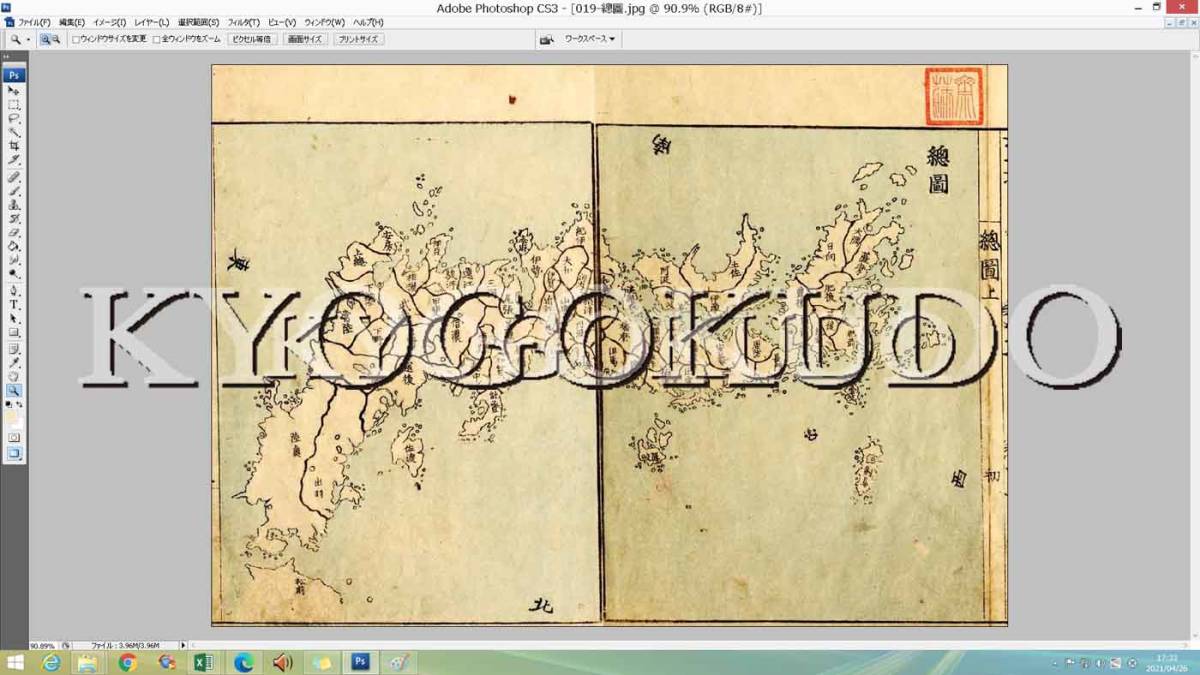The height and width of the screenshot is (675, 1200).
Task: Open the ファイル(F) menu
Action: click(x=34, y=22)
